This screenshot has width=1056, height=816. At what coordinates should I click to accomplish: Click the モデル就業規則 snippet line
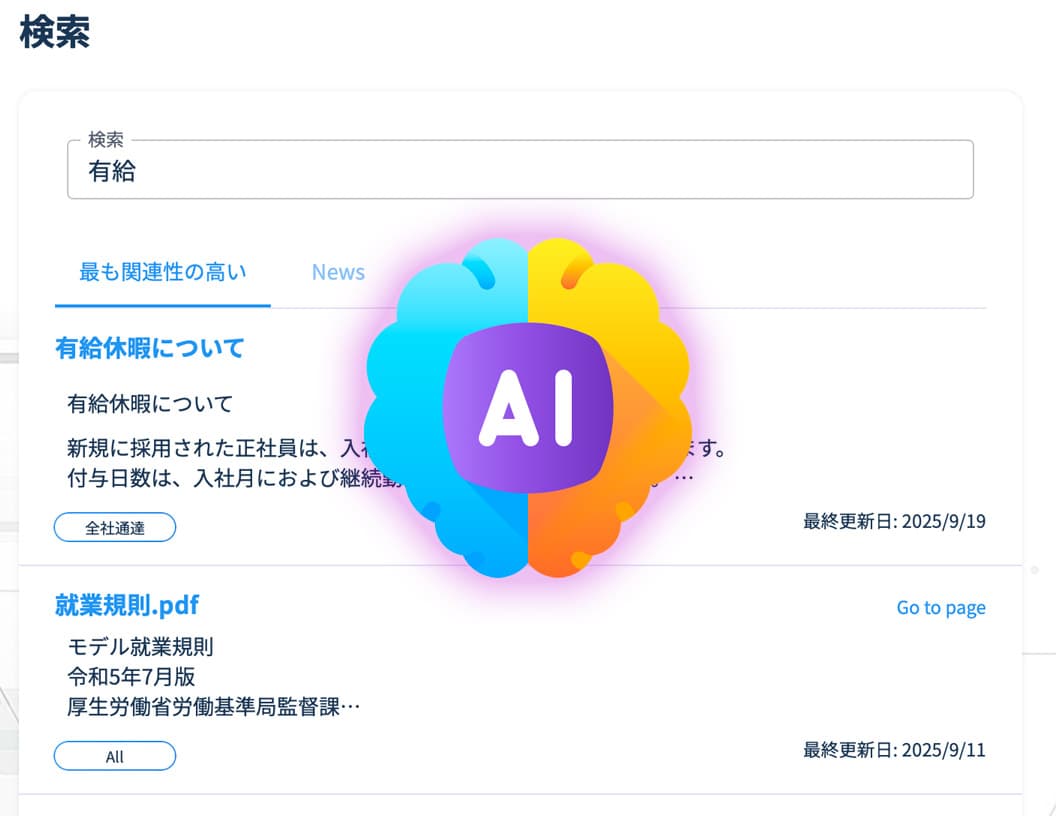point(141,646)
